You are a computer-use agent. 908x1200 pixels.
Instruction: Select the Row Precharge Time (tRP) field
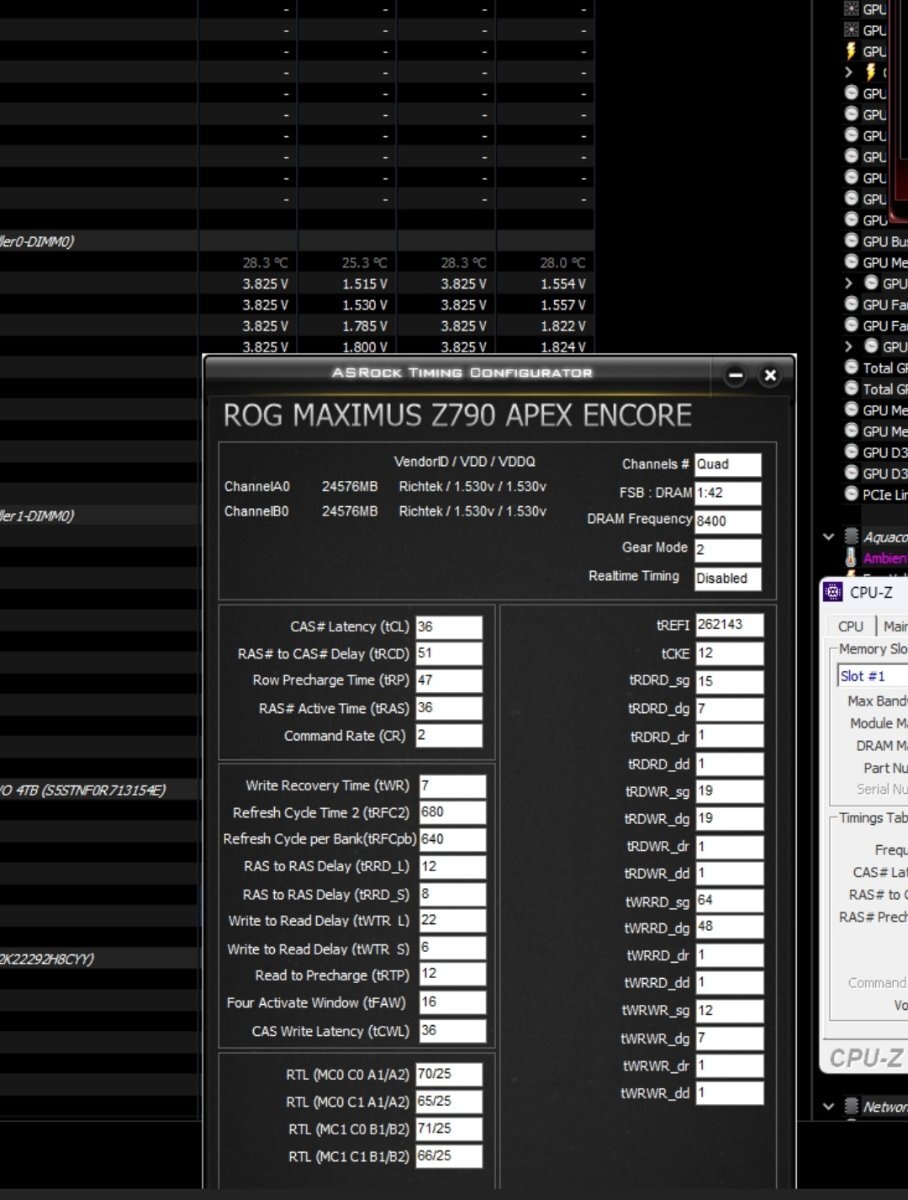(449, 681)
